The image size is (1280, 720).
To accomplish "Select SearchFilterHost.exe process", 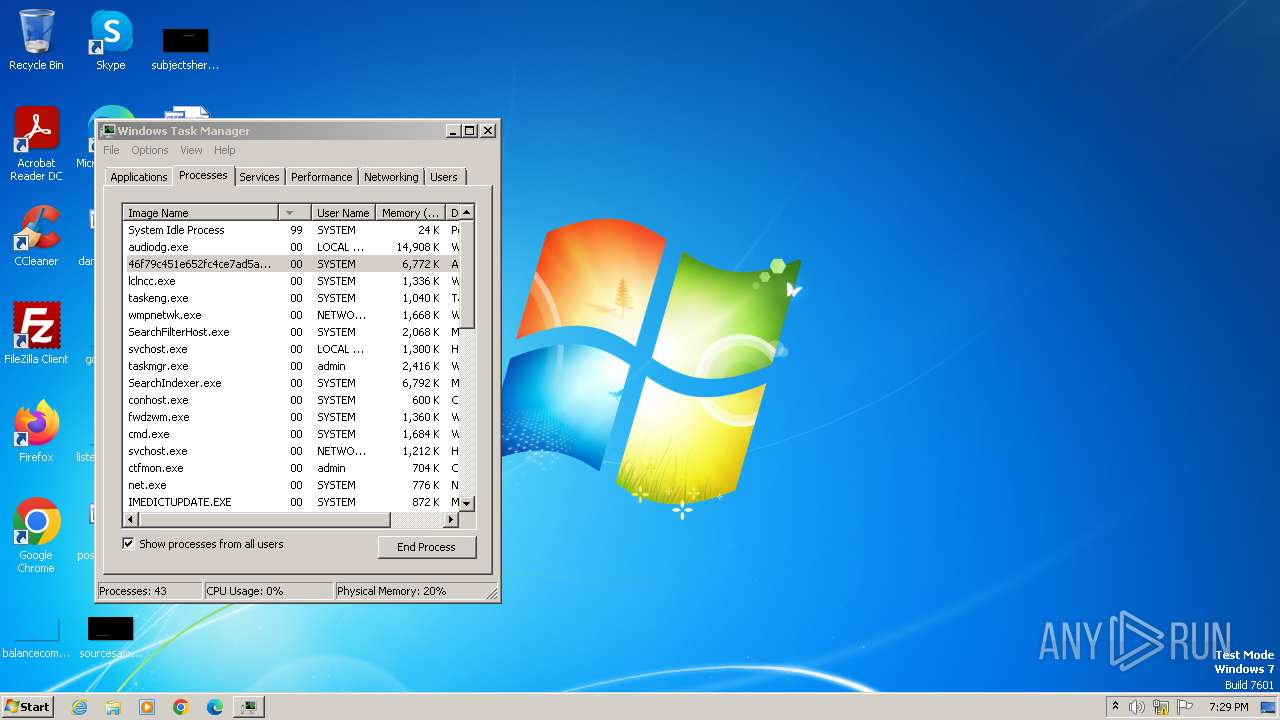I will click(291, 332).
